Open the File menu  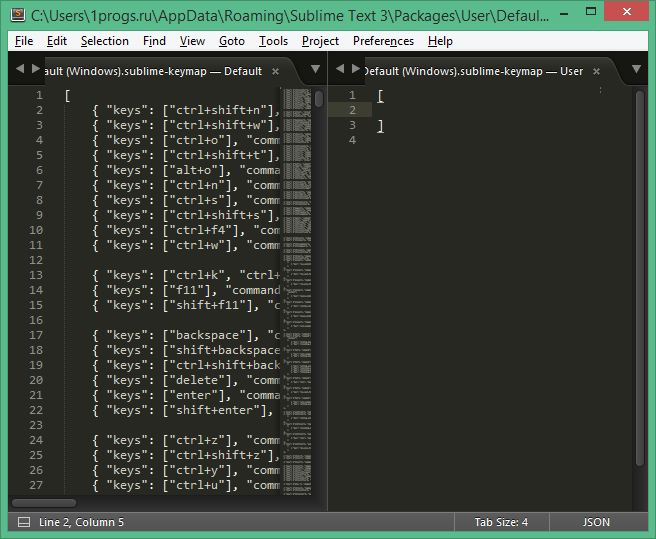coord(24,41)
